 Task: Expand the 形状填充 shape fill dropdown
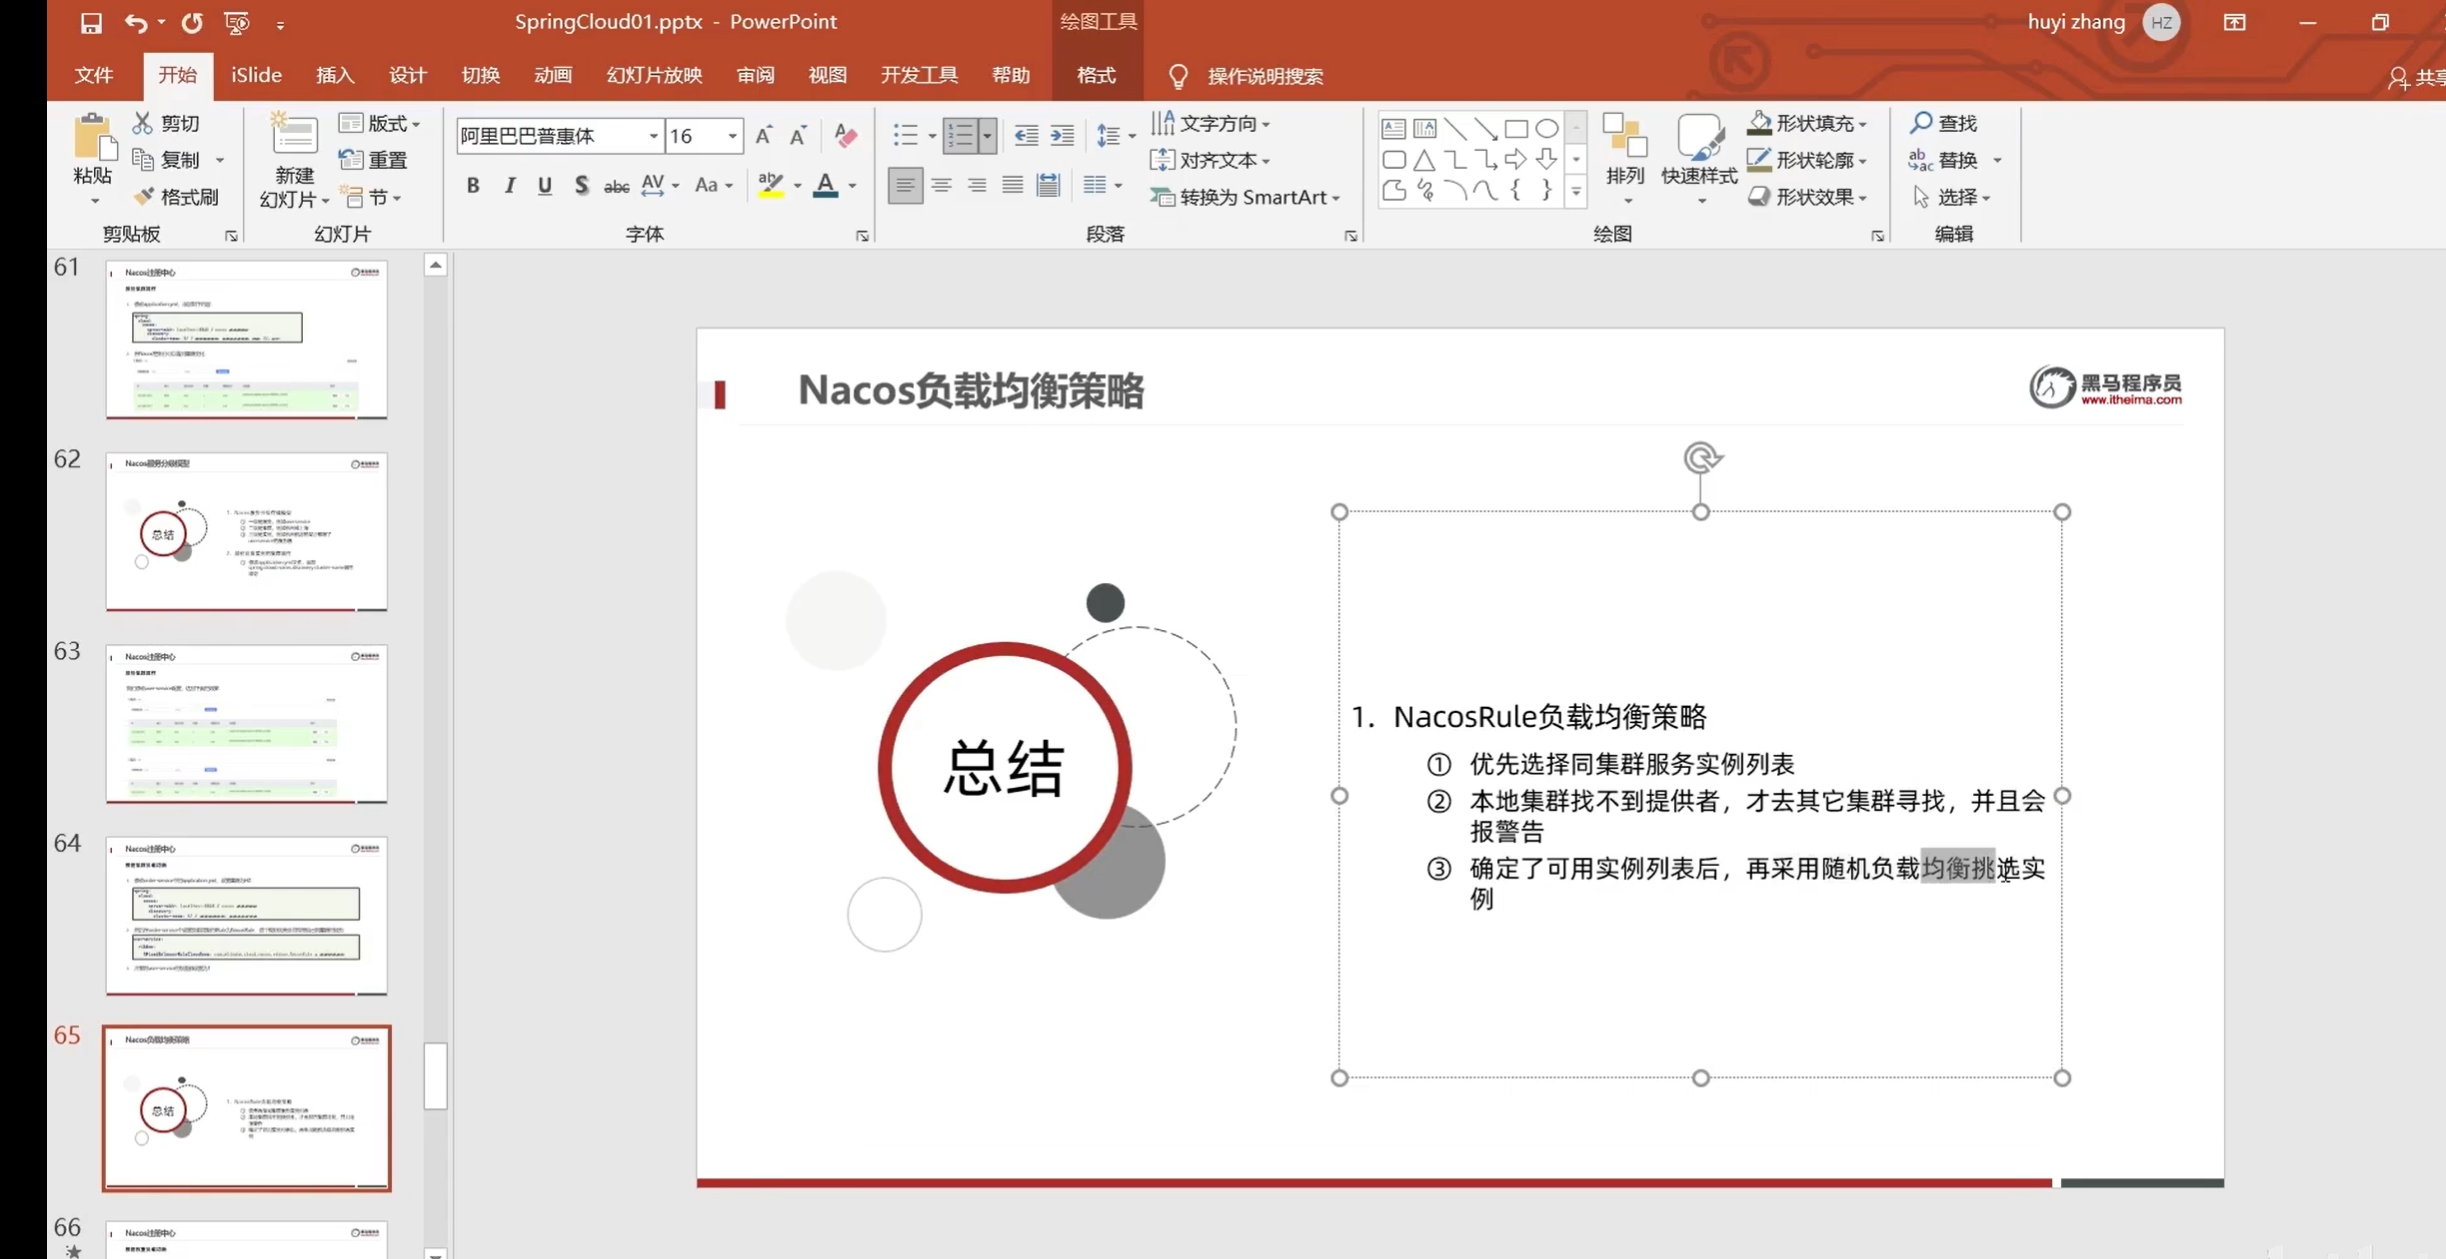(1862, 124)
